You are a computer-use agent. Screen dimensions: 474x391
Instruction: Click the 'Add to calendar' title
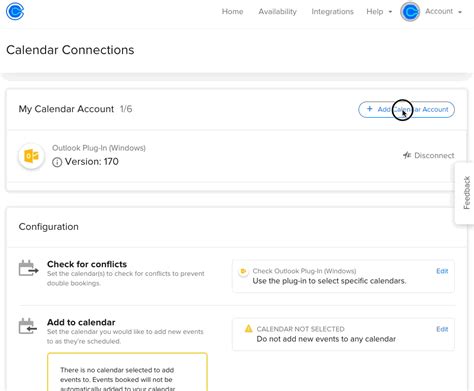[81, 322]
